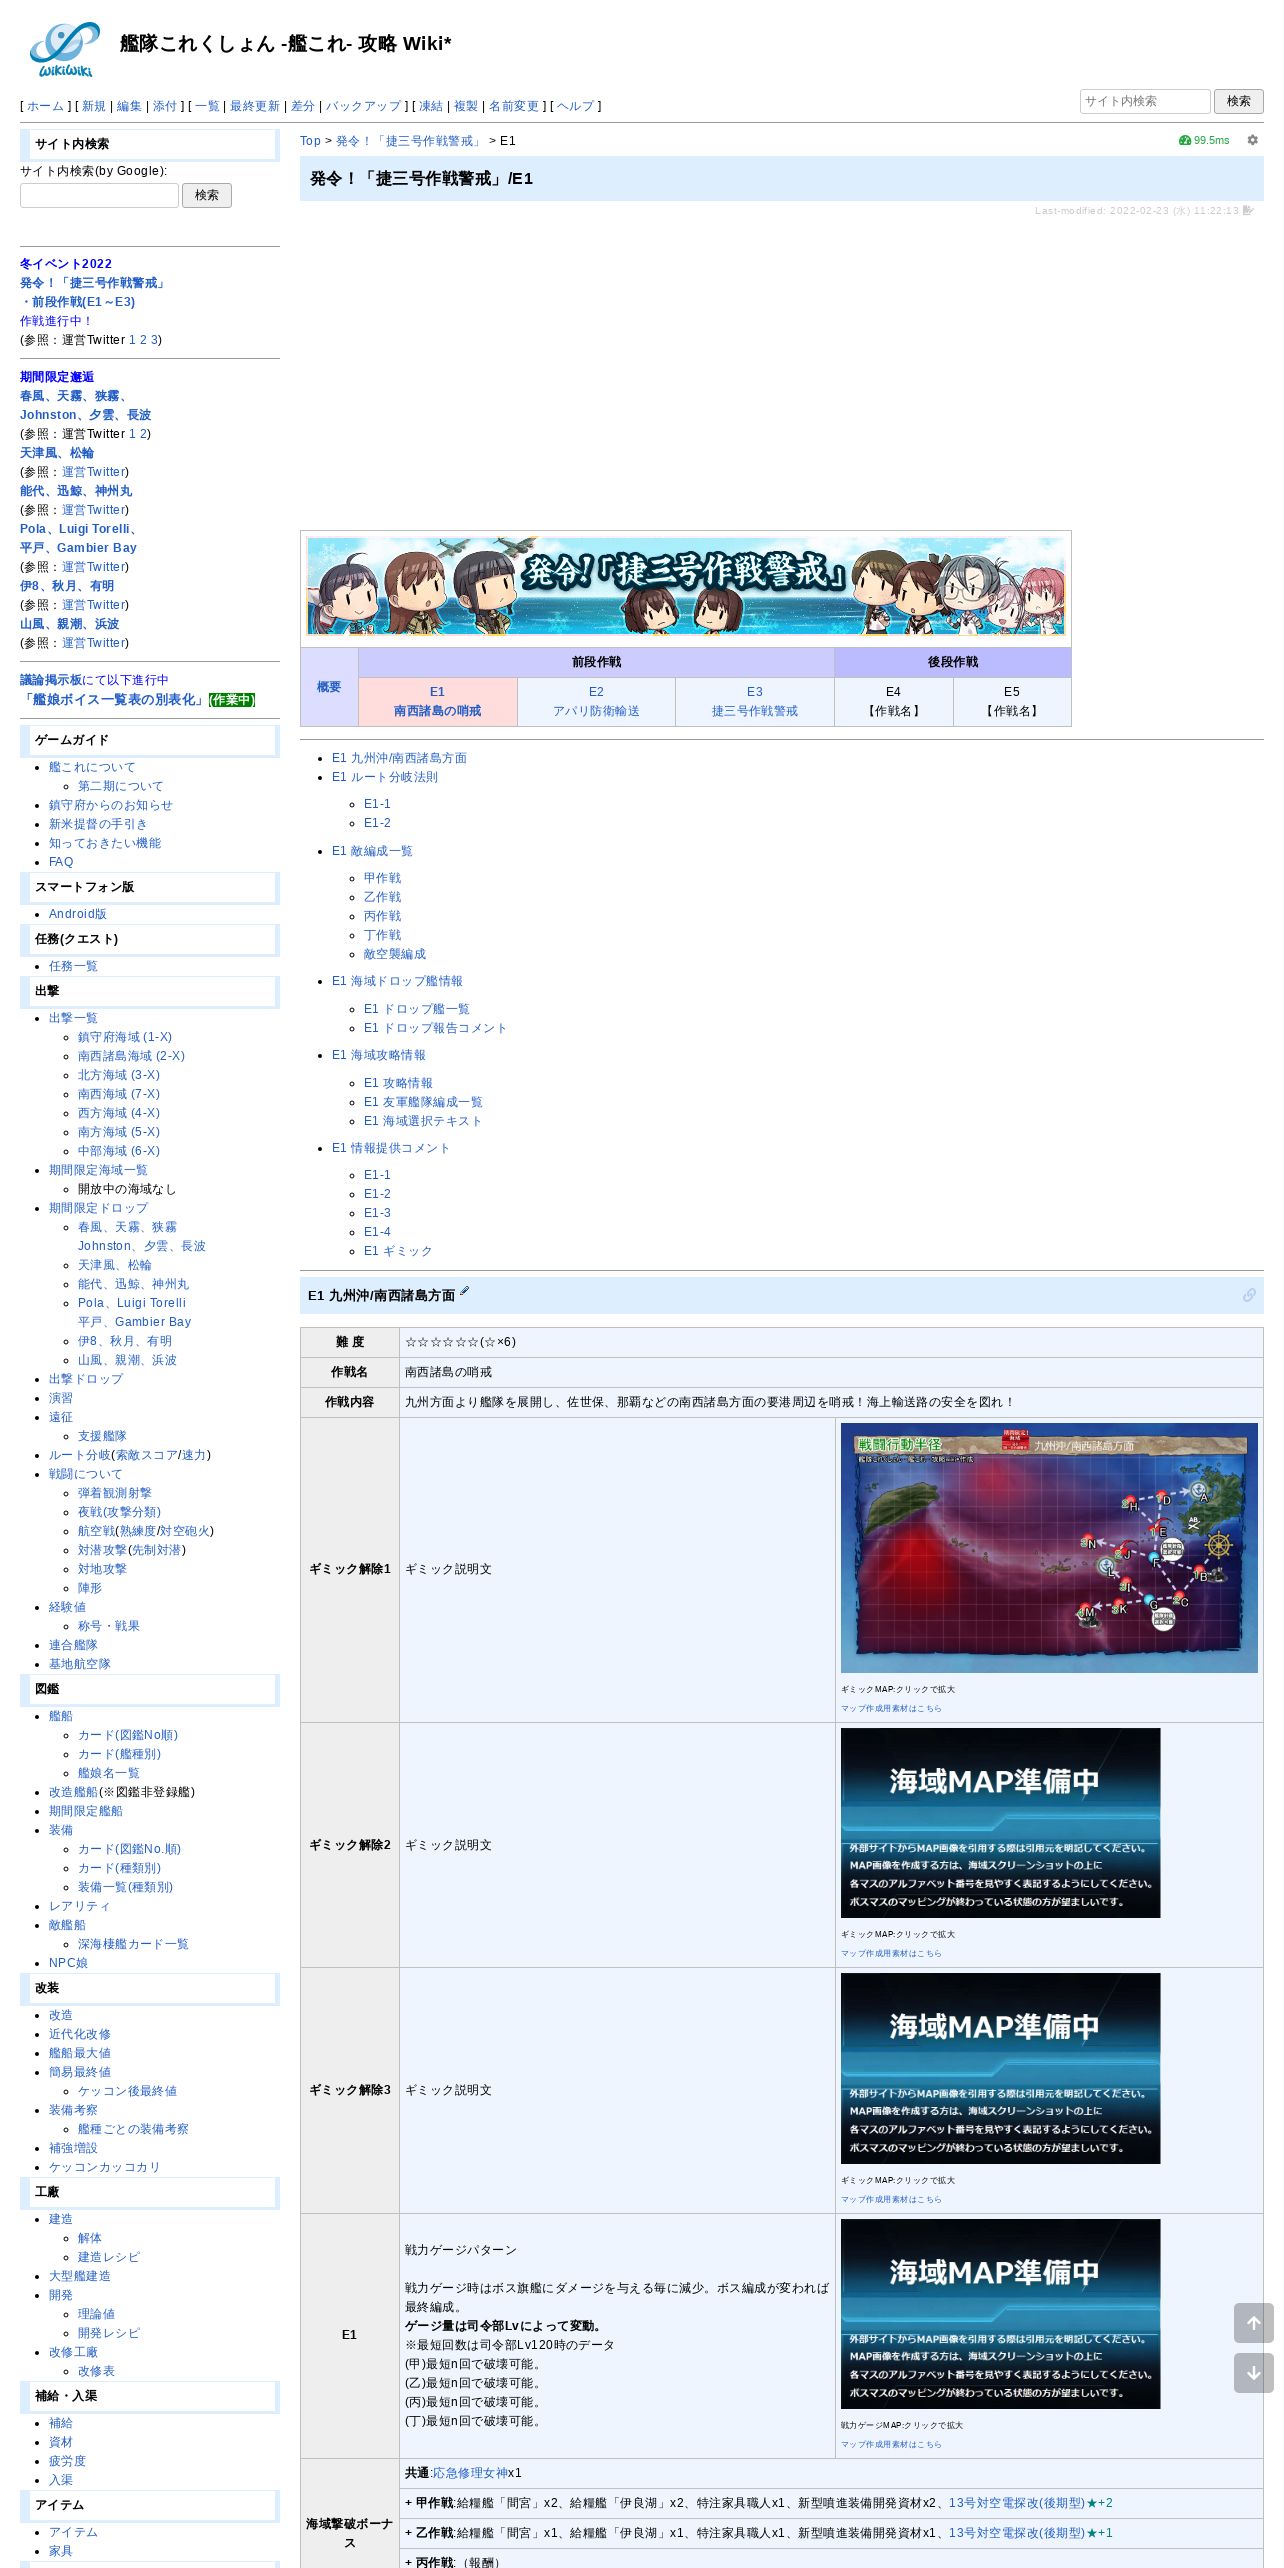
Task: Click the edit pencil icon beside E1 九州沖/南西諸島方面
Action: 465,1292
